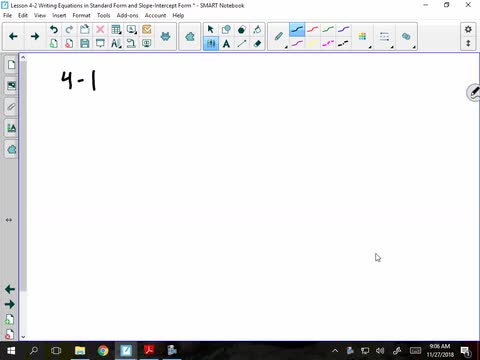Image resolution: width=480 pixels, height=360 pixels.
Task: Open the Insert menu
Action: click(59, 15)
